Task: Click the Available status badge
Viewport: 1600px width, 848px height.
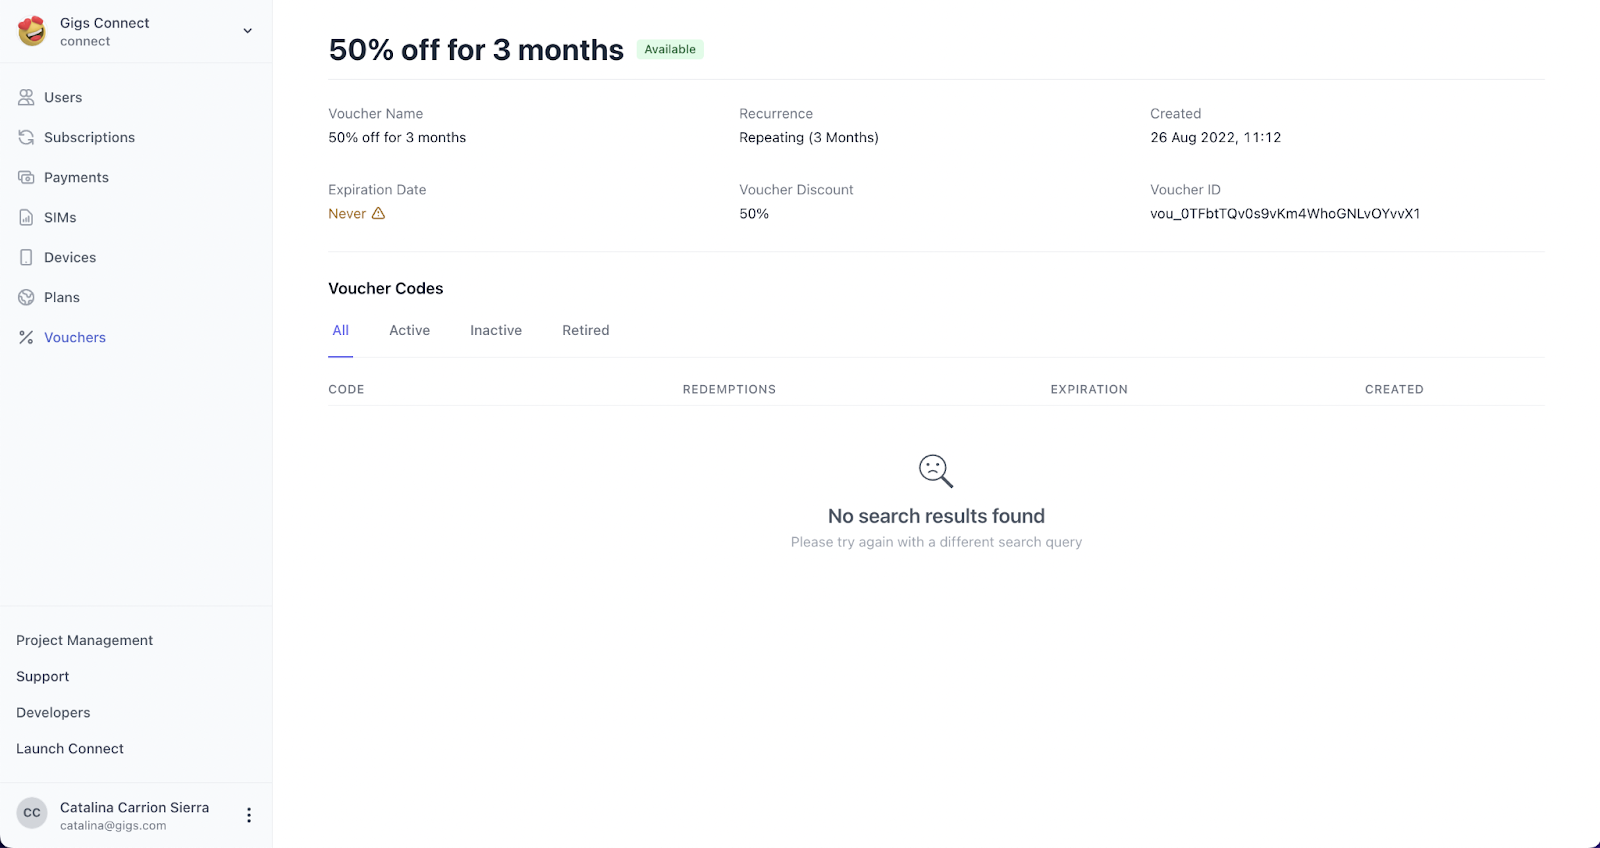Action: coord(670,49)
